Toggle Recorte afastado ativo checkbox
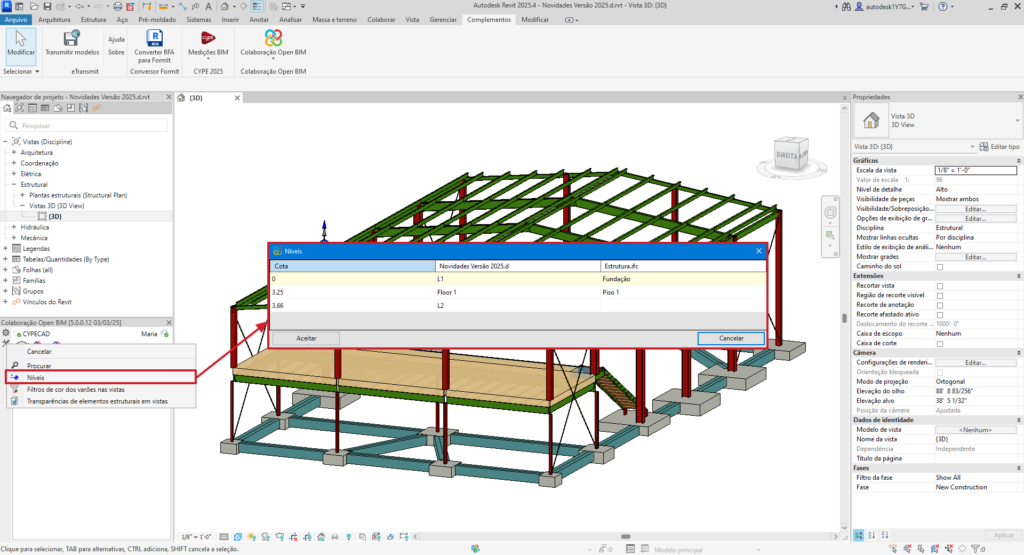Image resolution: width=1024 pixels, height=555 pixels. click(940, 315)
